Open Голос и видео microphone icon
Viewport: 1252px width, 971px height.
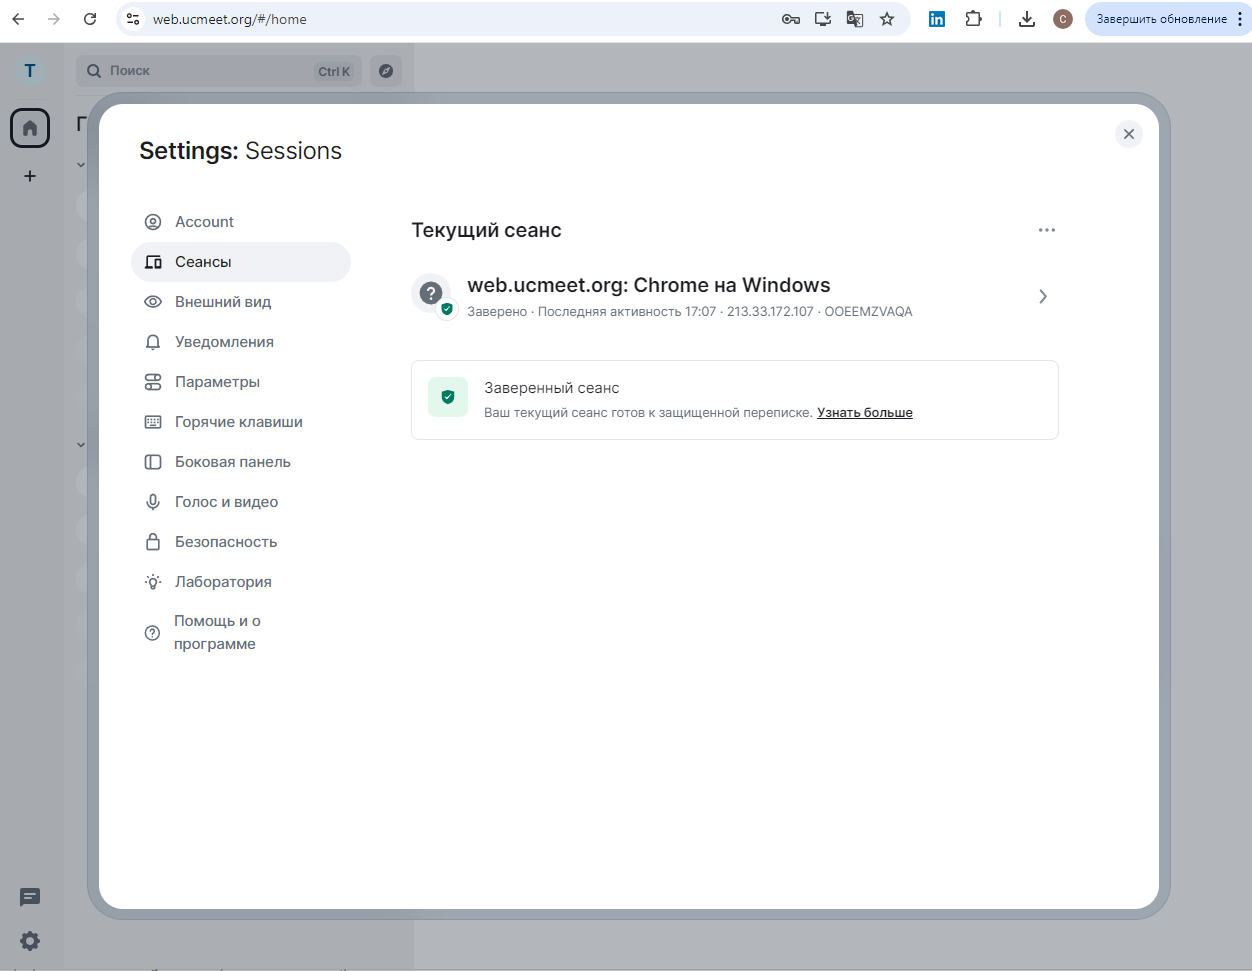point(152,501)
